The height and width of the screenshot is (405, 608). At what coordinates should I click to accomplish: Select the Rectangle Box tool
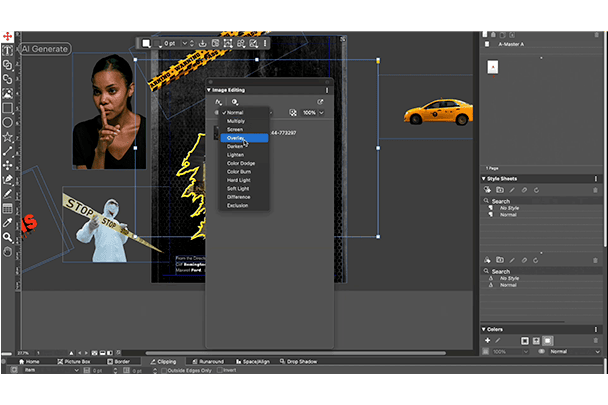(x=7, y=108)
